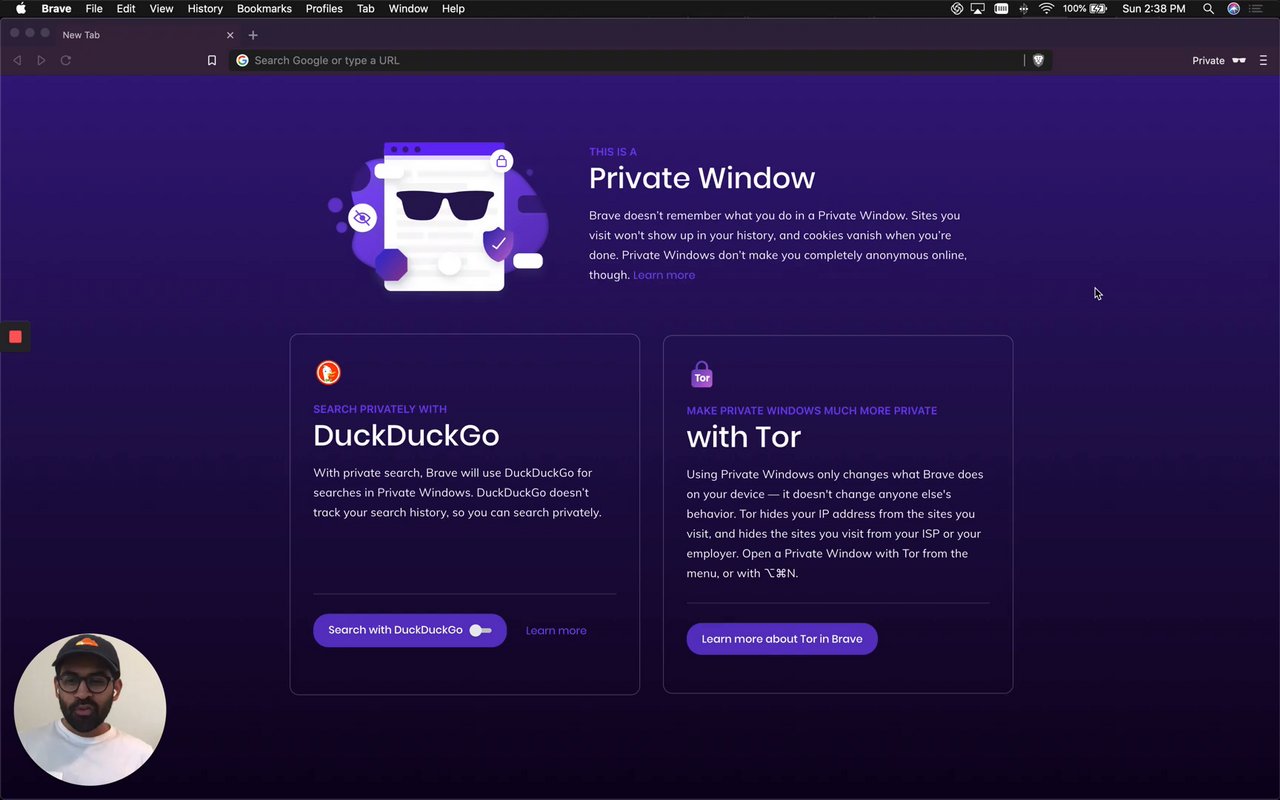
Task: Click the DuckDuckGo logo icon
Action: 328,373
